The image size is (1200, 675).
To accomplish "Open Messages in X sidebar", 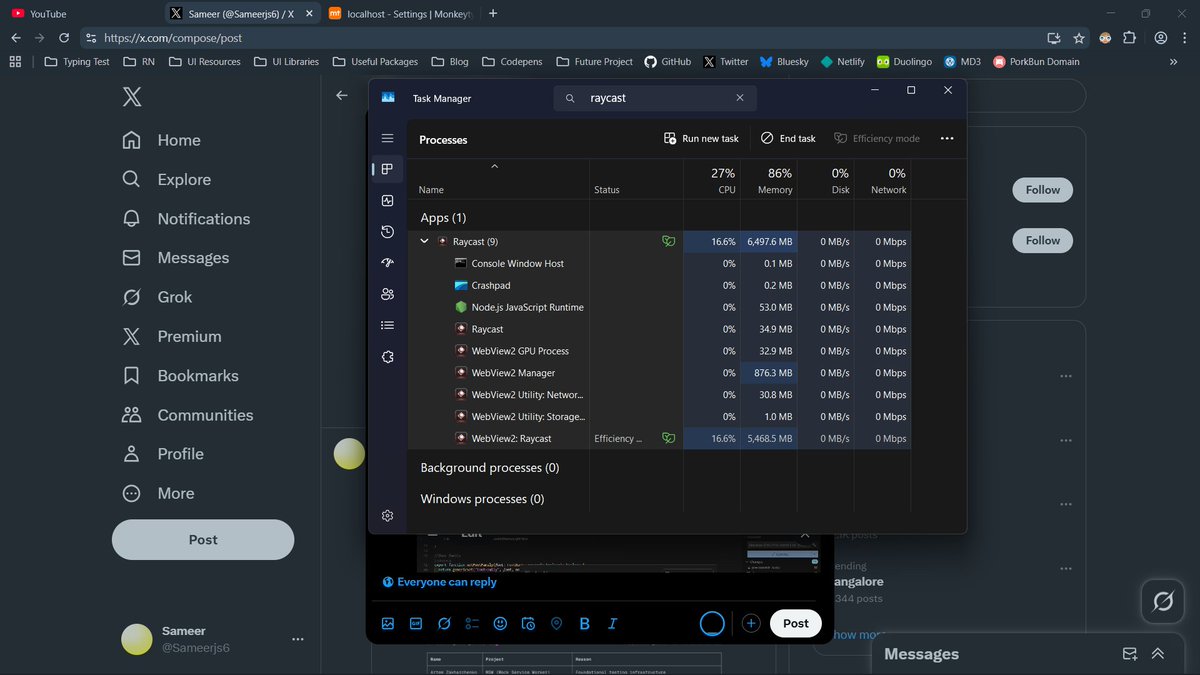I will tap(175, 257).
